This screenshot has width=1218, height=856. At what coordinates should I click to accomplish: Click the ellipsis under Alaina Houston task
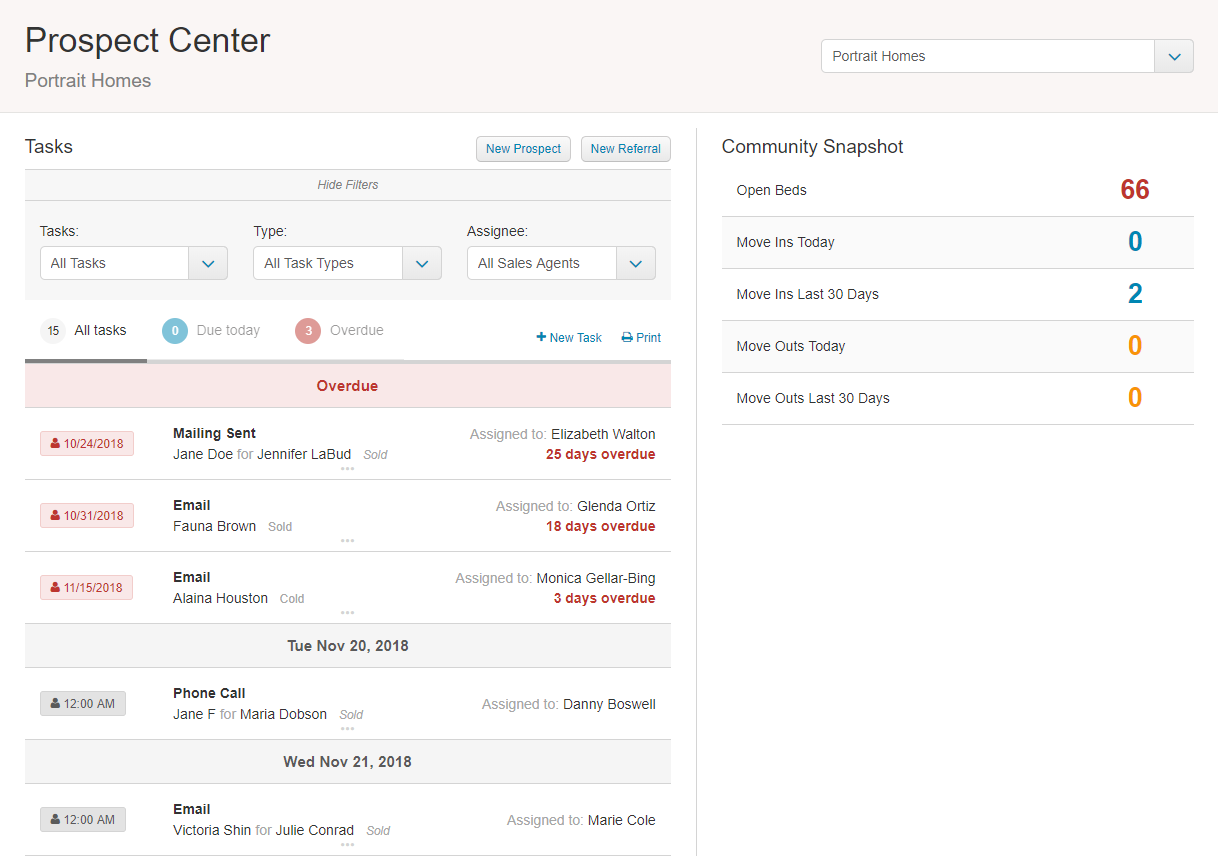(347, 612)
